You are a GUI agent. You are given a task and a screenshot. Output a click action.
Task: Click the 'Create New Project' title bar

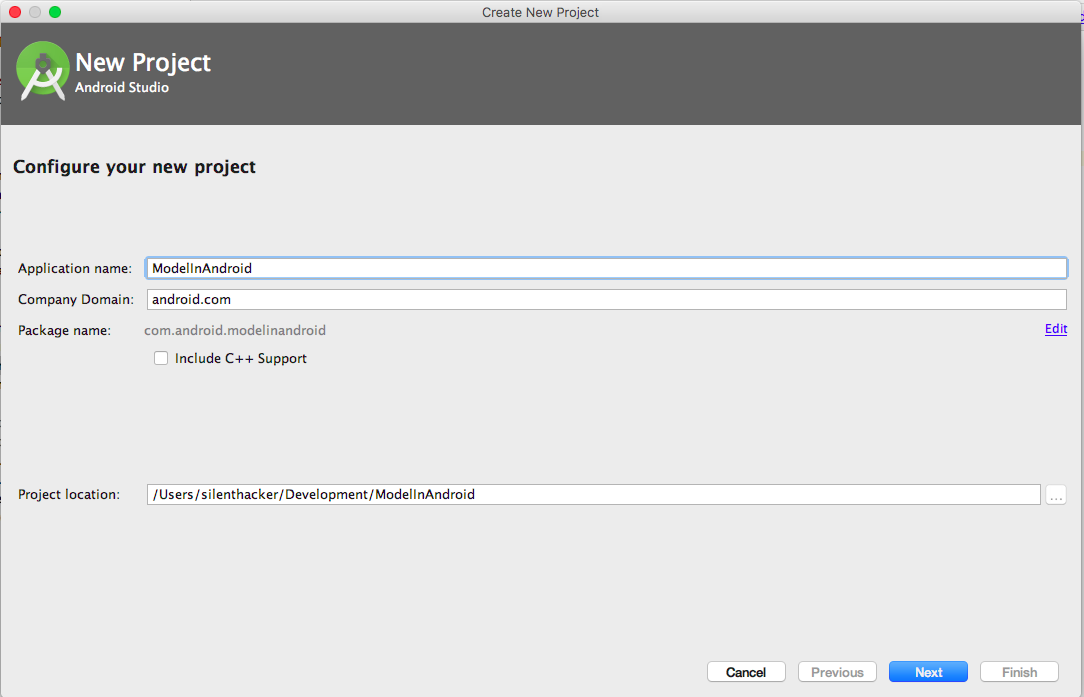(540, 12)
